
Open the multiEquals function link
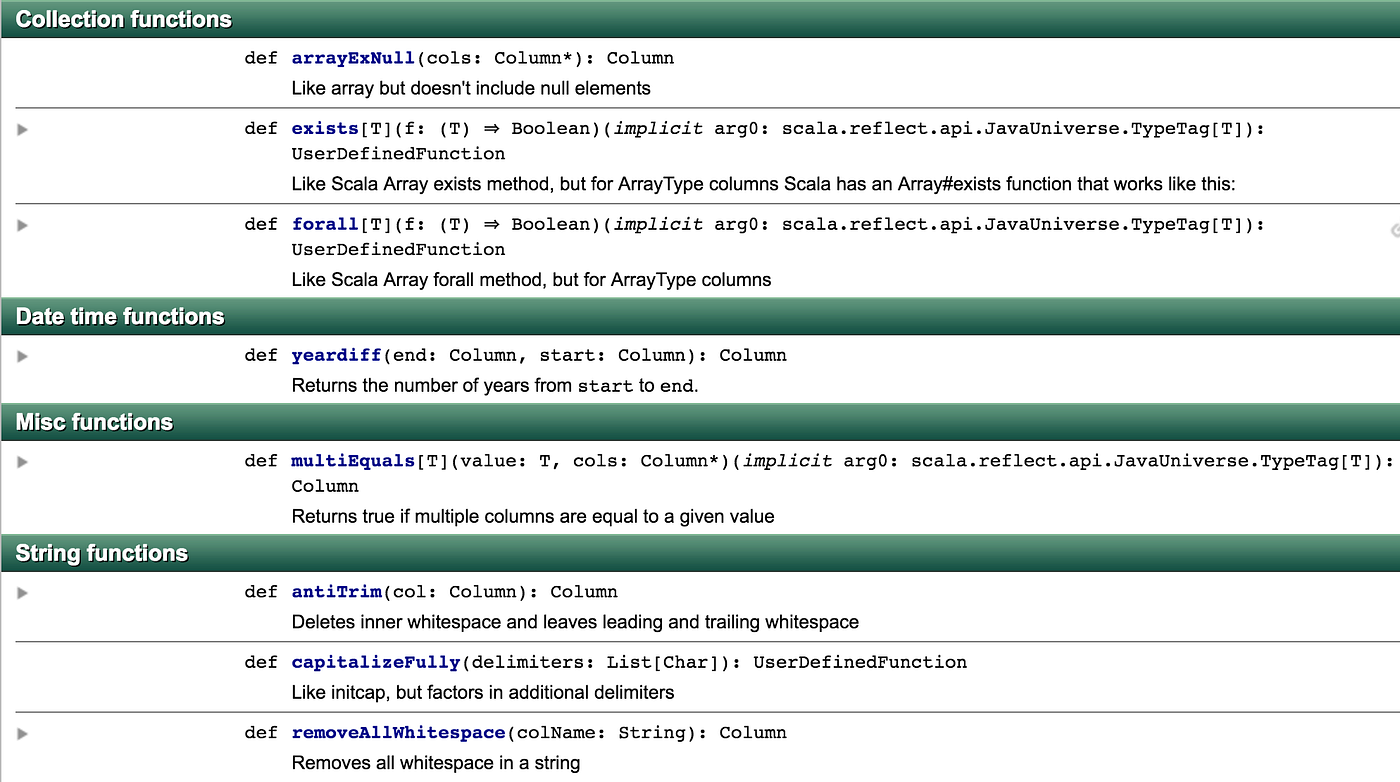[x=353, y=461]
